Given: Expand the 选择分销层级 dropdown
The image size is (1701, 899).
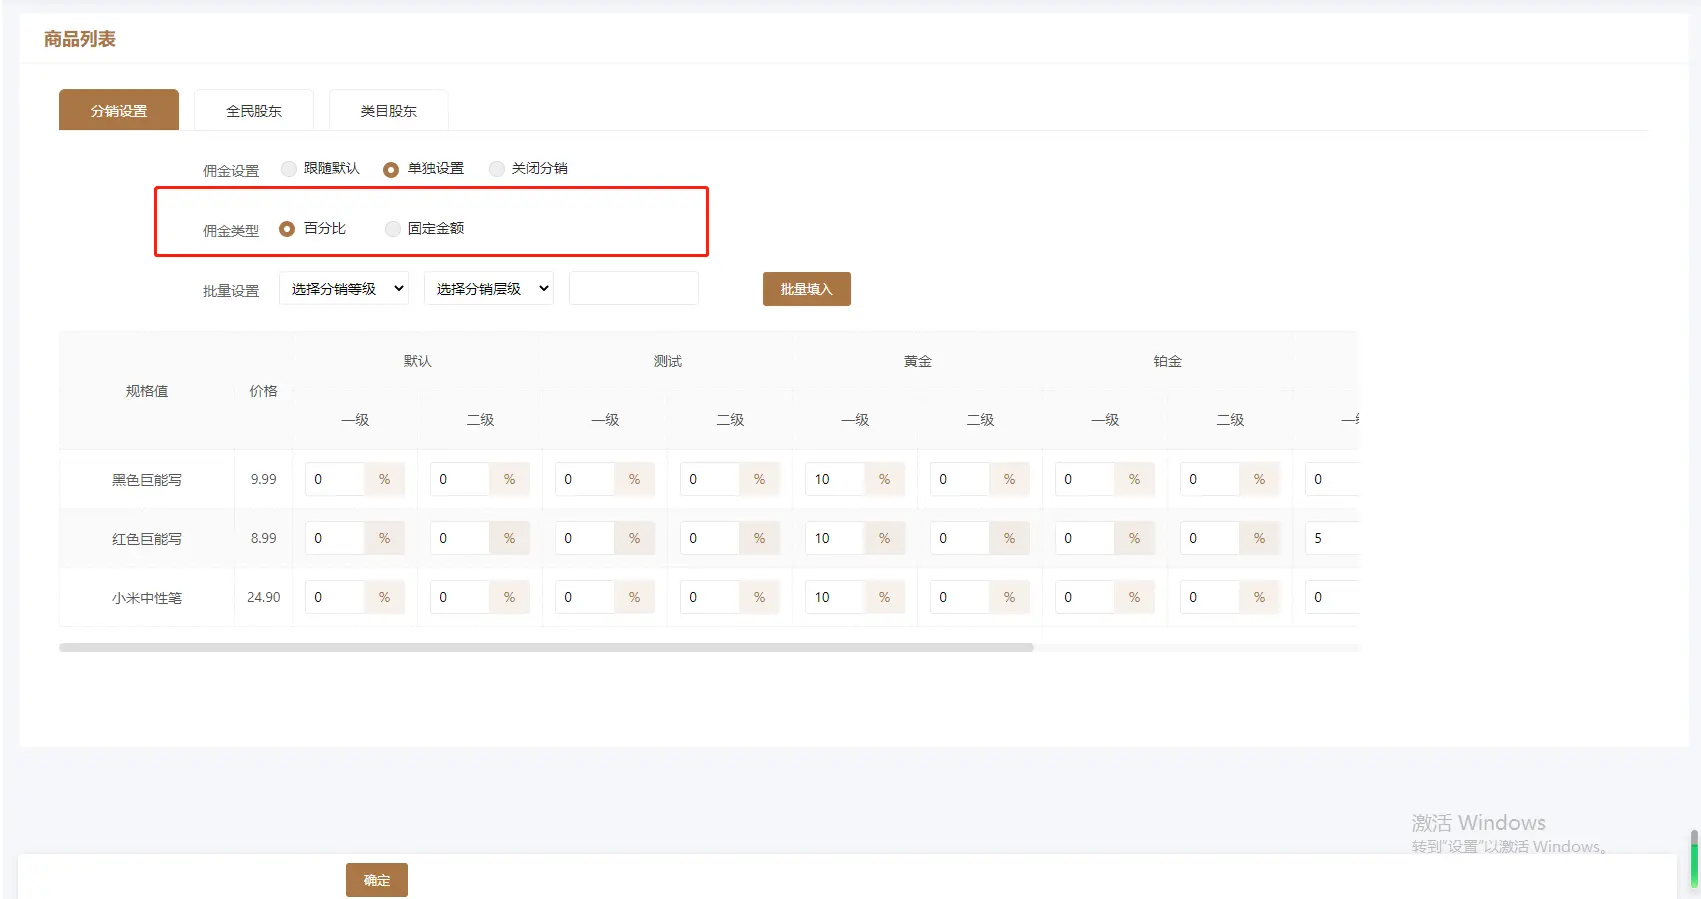Looking at the screenshot, I should click(x=488, y=289).
